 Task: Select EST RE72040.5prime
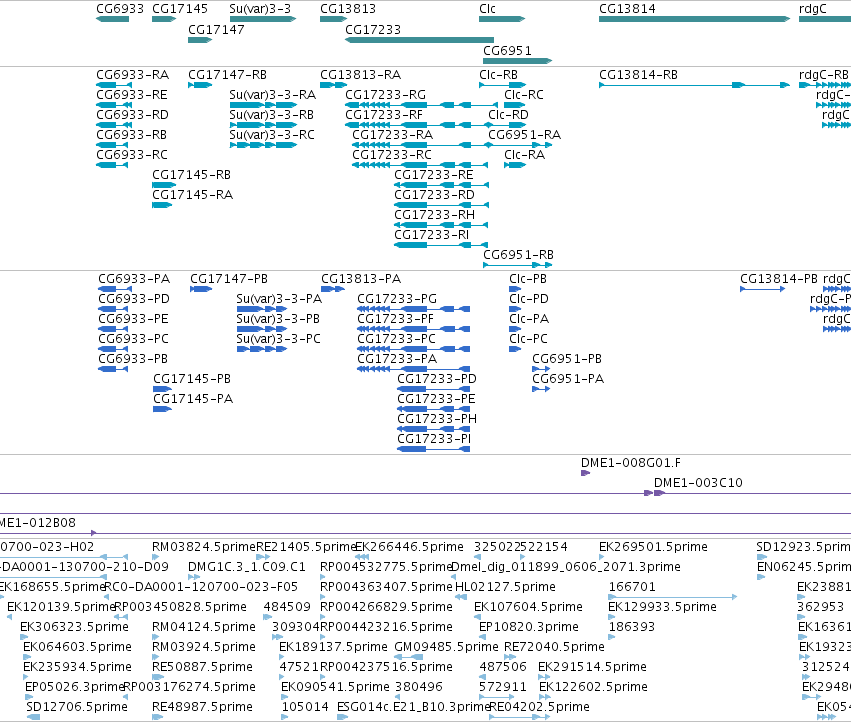click(554, 647)
